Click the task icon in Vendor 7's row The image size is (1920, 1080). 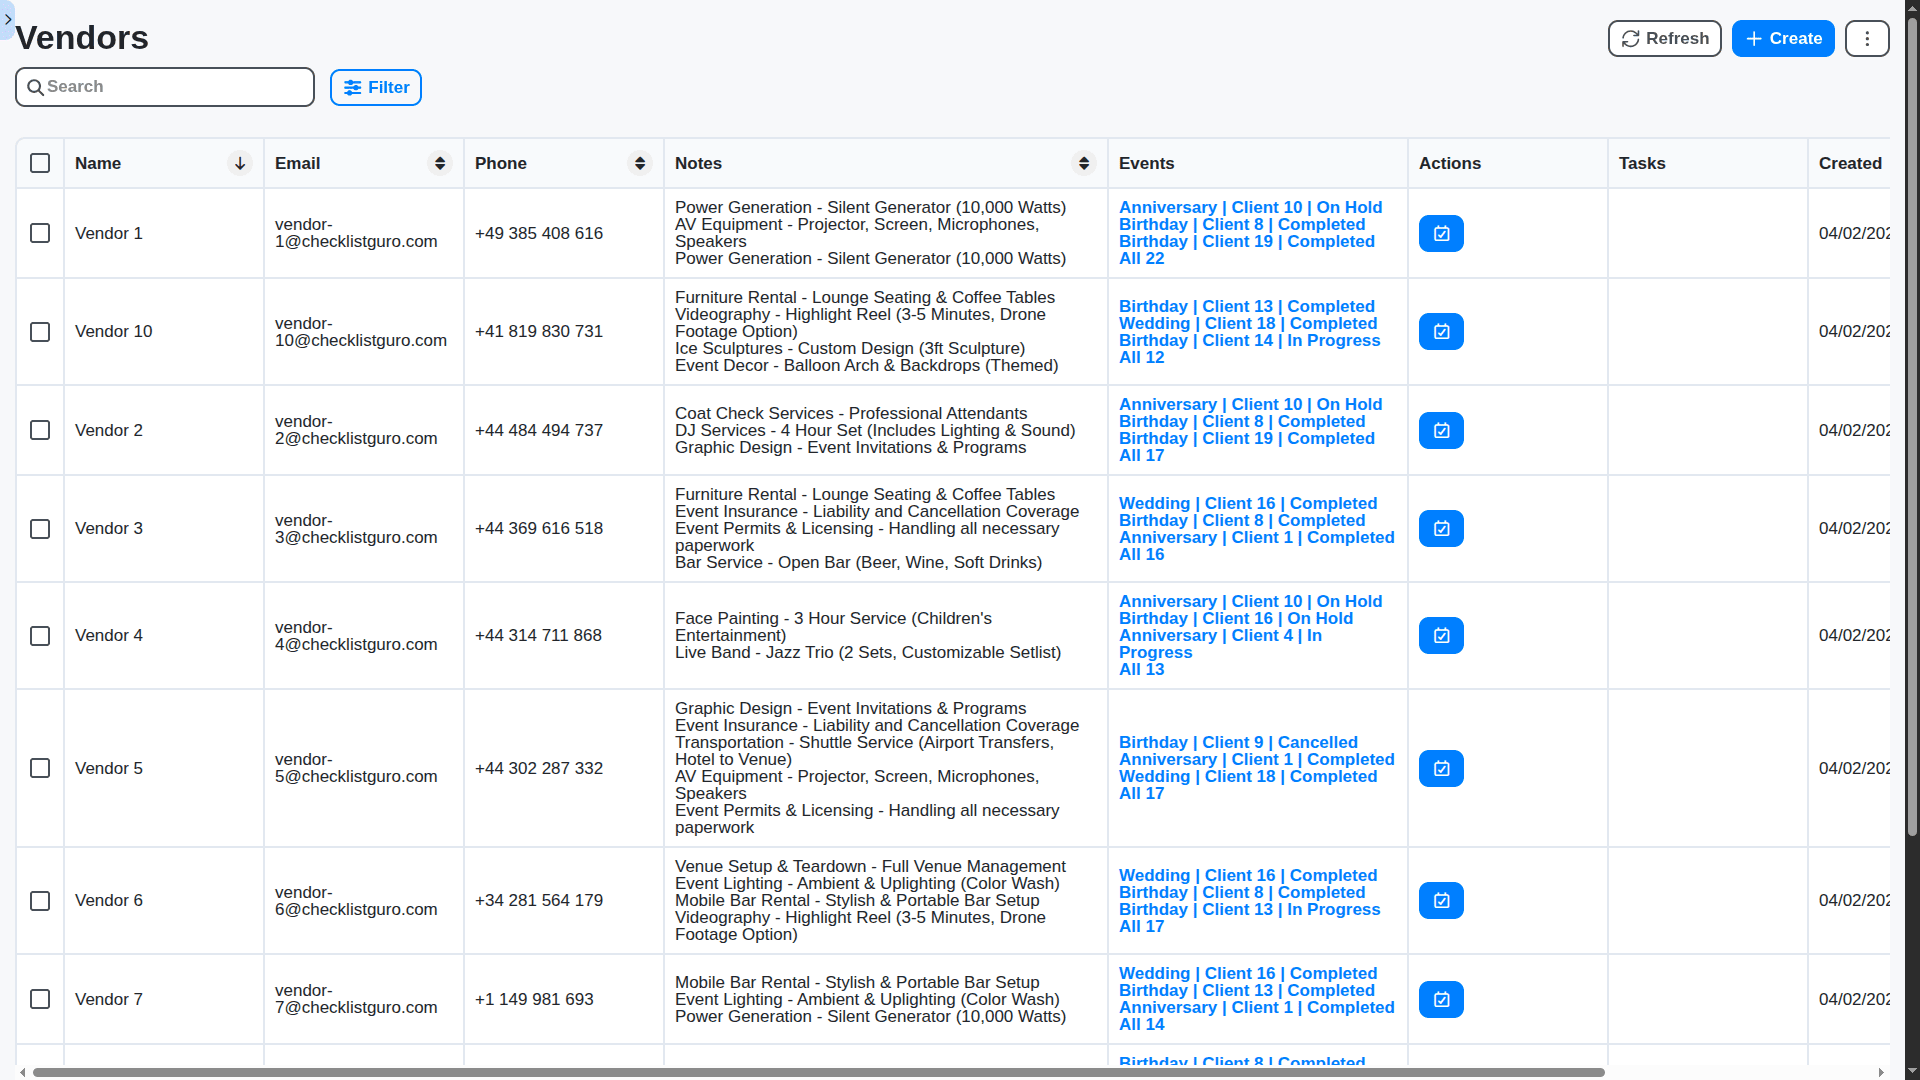click(1440, 999)
